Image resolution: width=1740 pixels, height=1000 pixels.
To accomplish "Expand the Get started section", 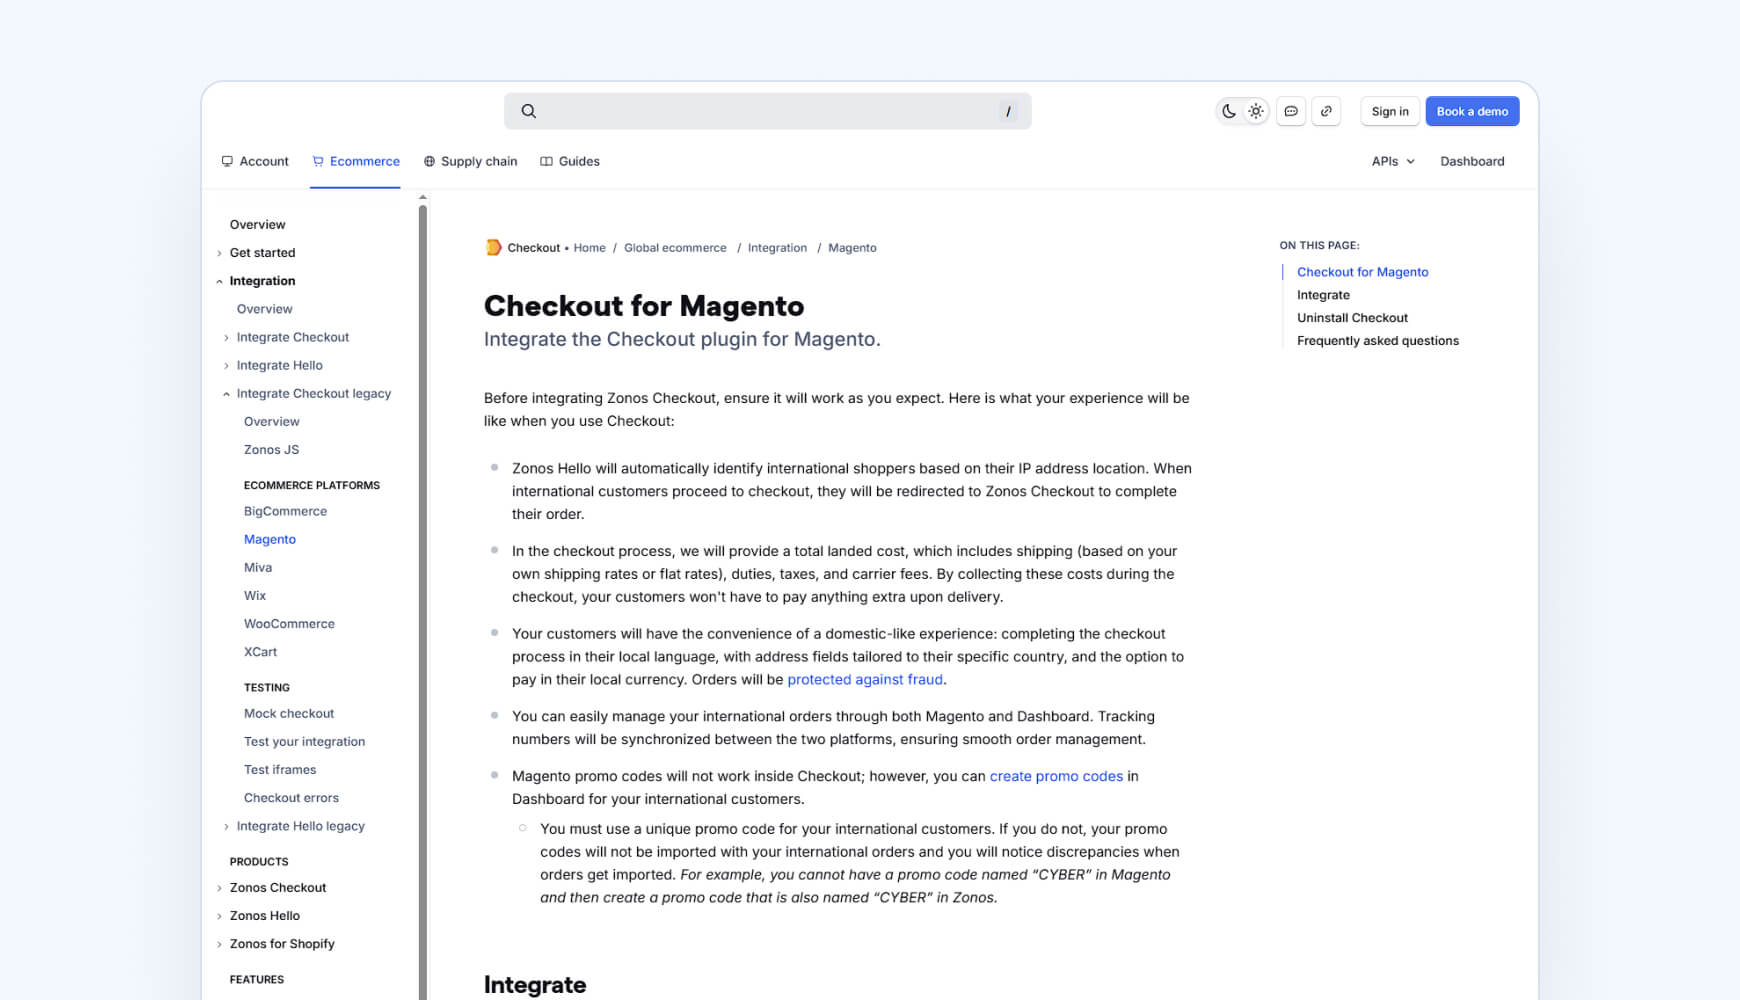I will (262, 253).
